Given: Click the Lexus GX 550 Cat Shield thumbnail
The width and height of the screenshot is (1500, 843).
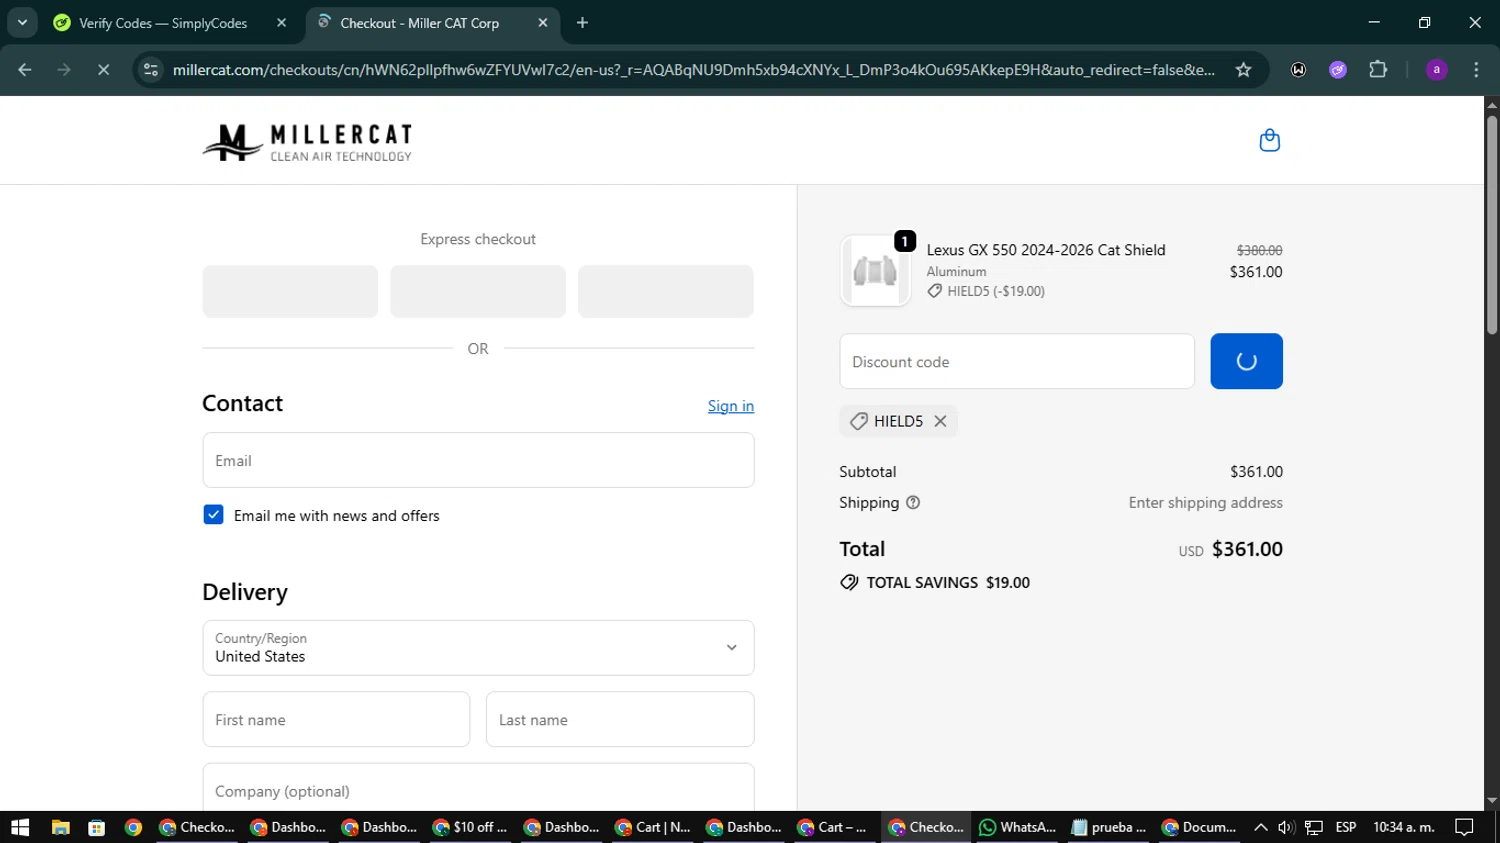Looking at the screenshot, I should pos(875,271).
